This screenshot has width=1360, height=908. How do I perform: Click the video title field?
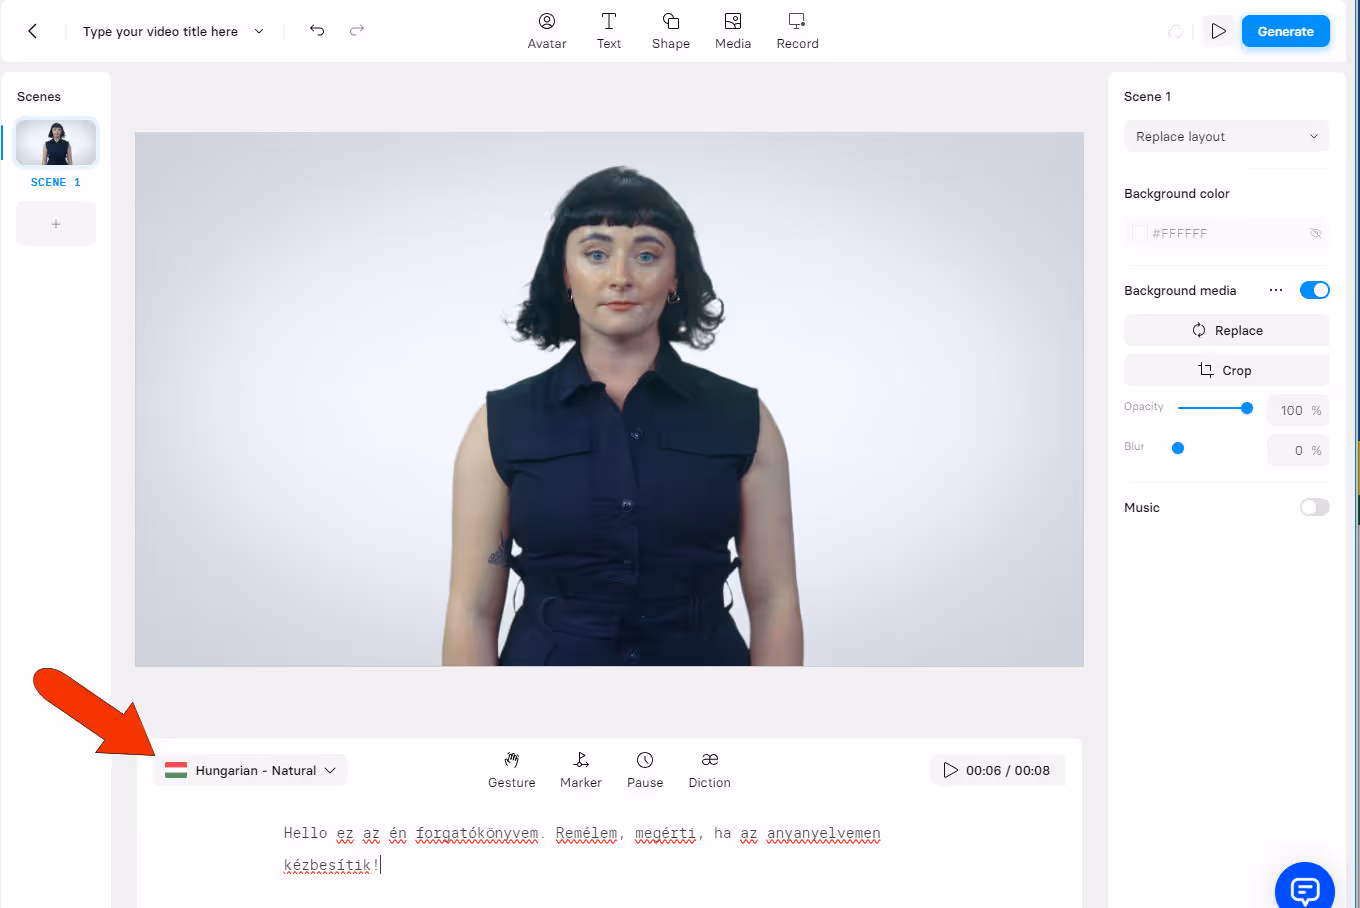click(x=160, y=31)
